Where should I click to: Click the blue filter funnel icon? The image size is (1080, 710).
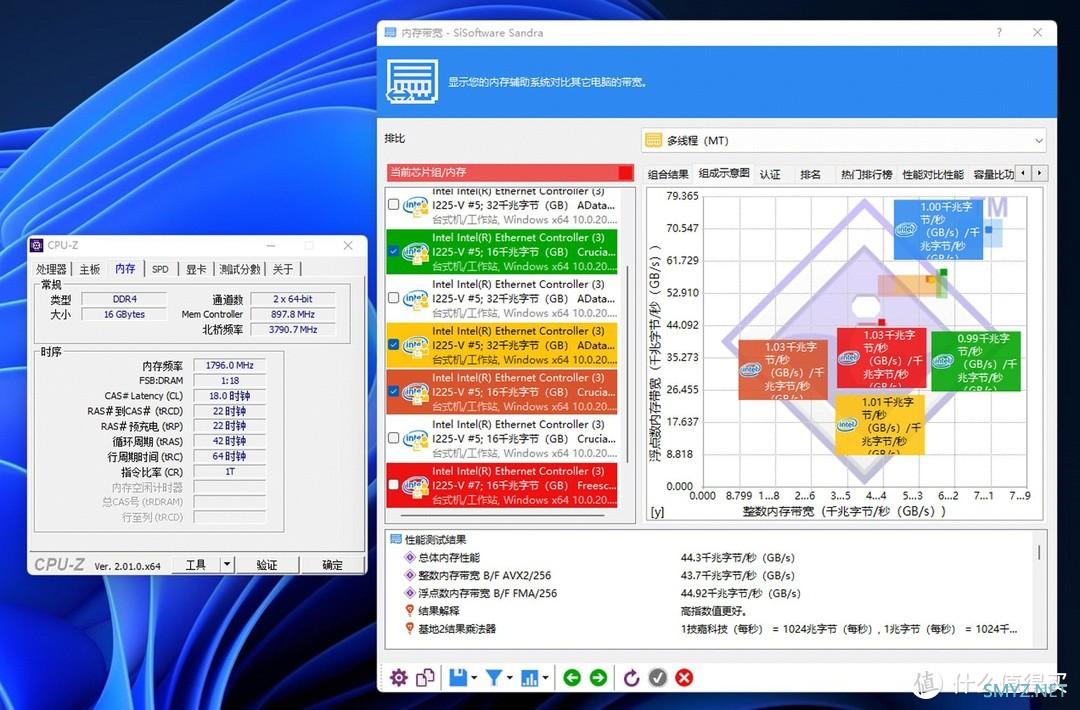click(x=493, y=678)
